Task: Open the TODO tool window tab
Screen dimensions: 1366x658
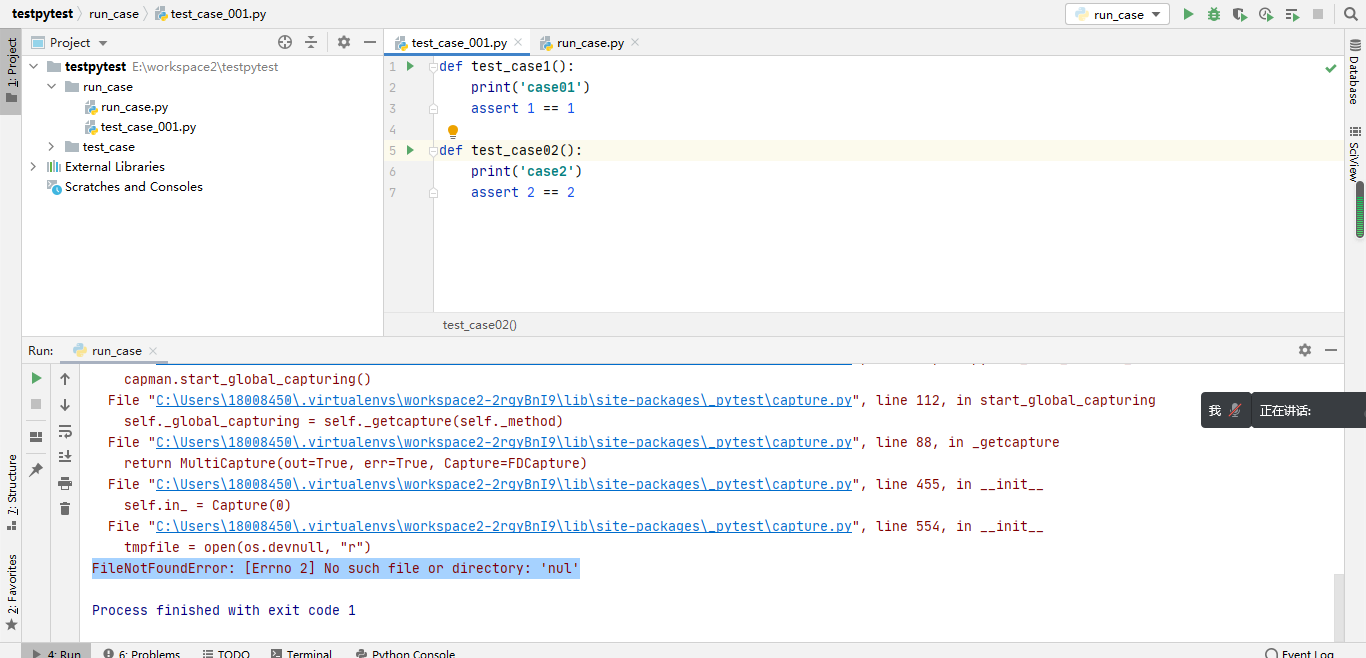Action: (225, 654)
